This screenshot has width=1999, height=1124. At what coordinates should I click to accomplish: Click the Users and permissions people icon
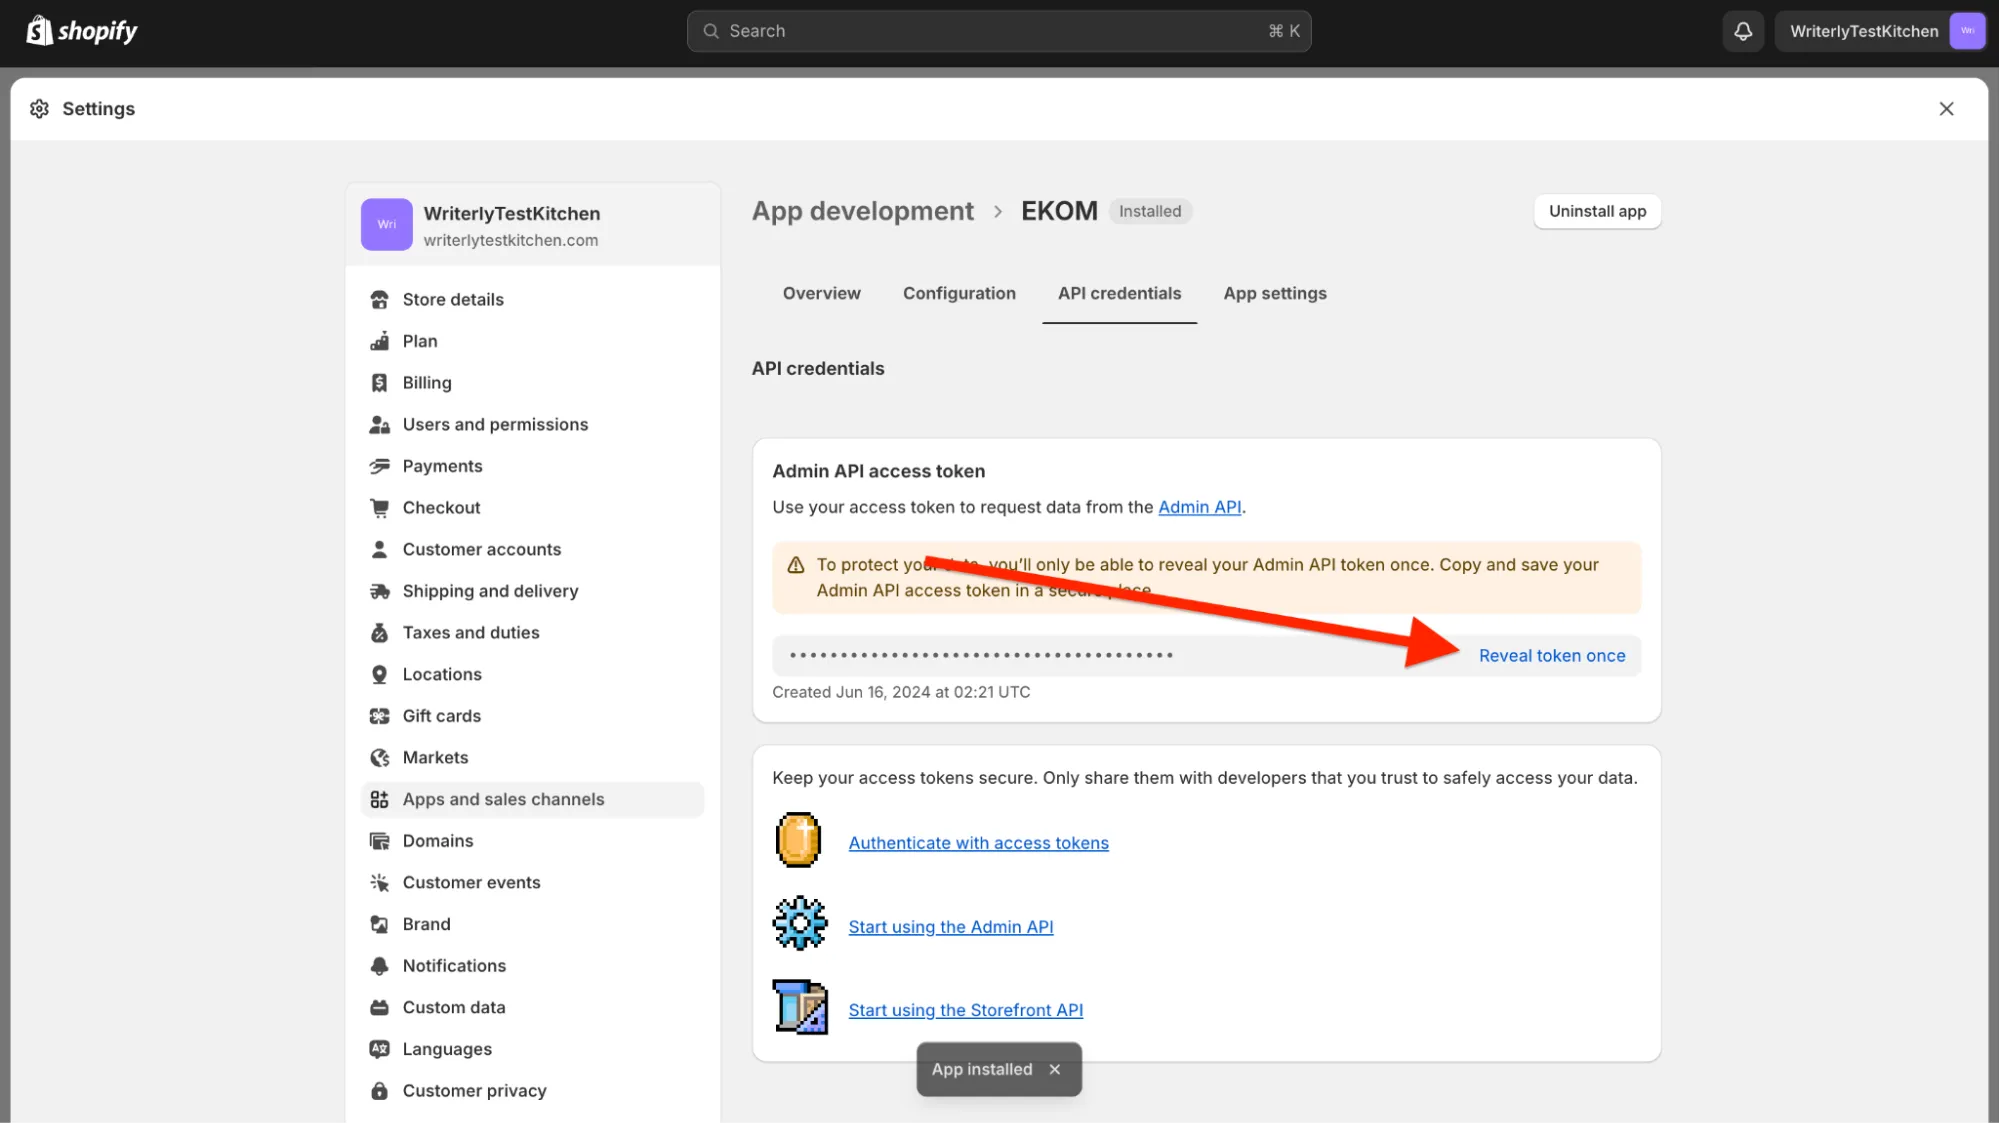point(379,425)
